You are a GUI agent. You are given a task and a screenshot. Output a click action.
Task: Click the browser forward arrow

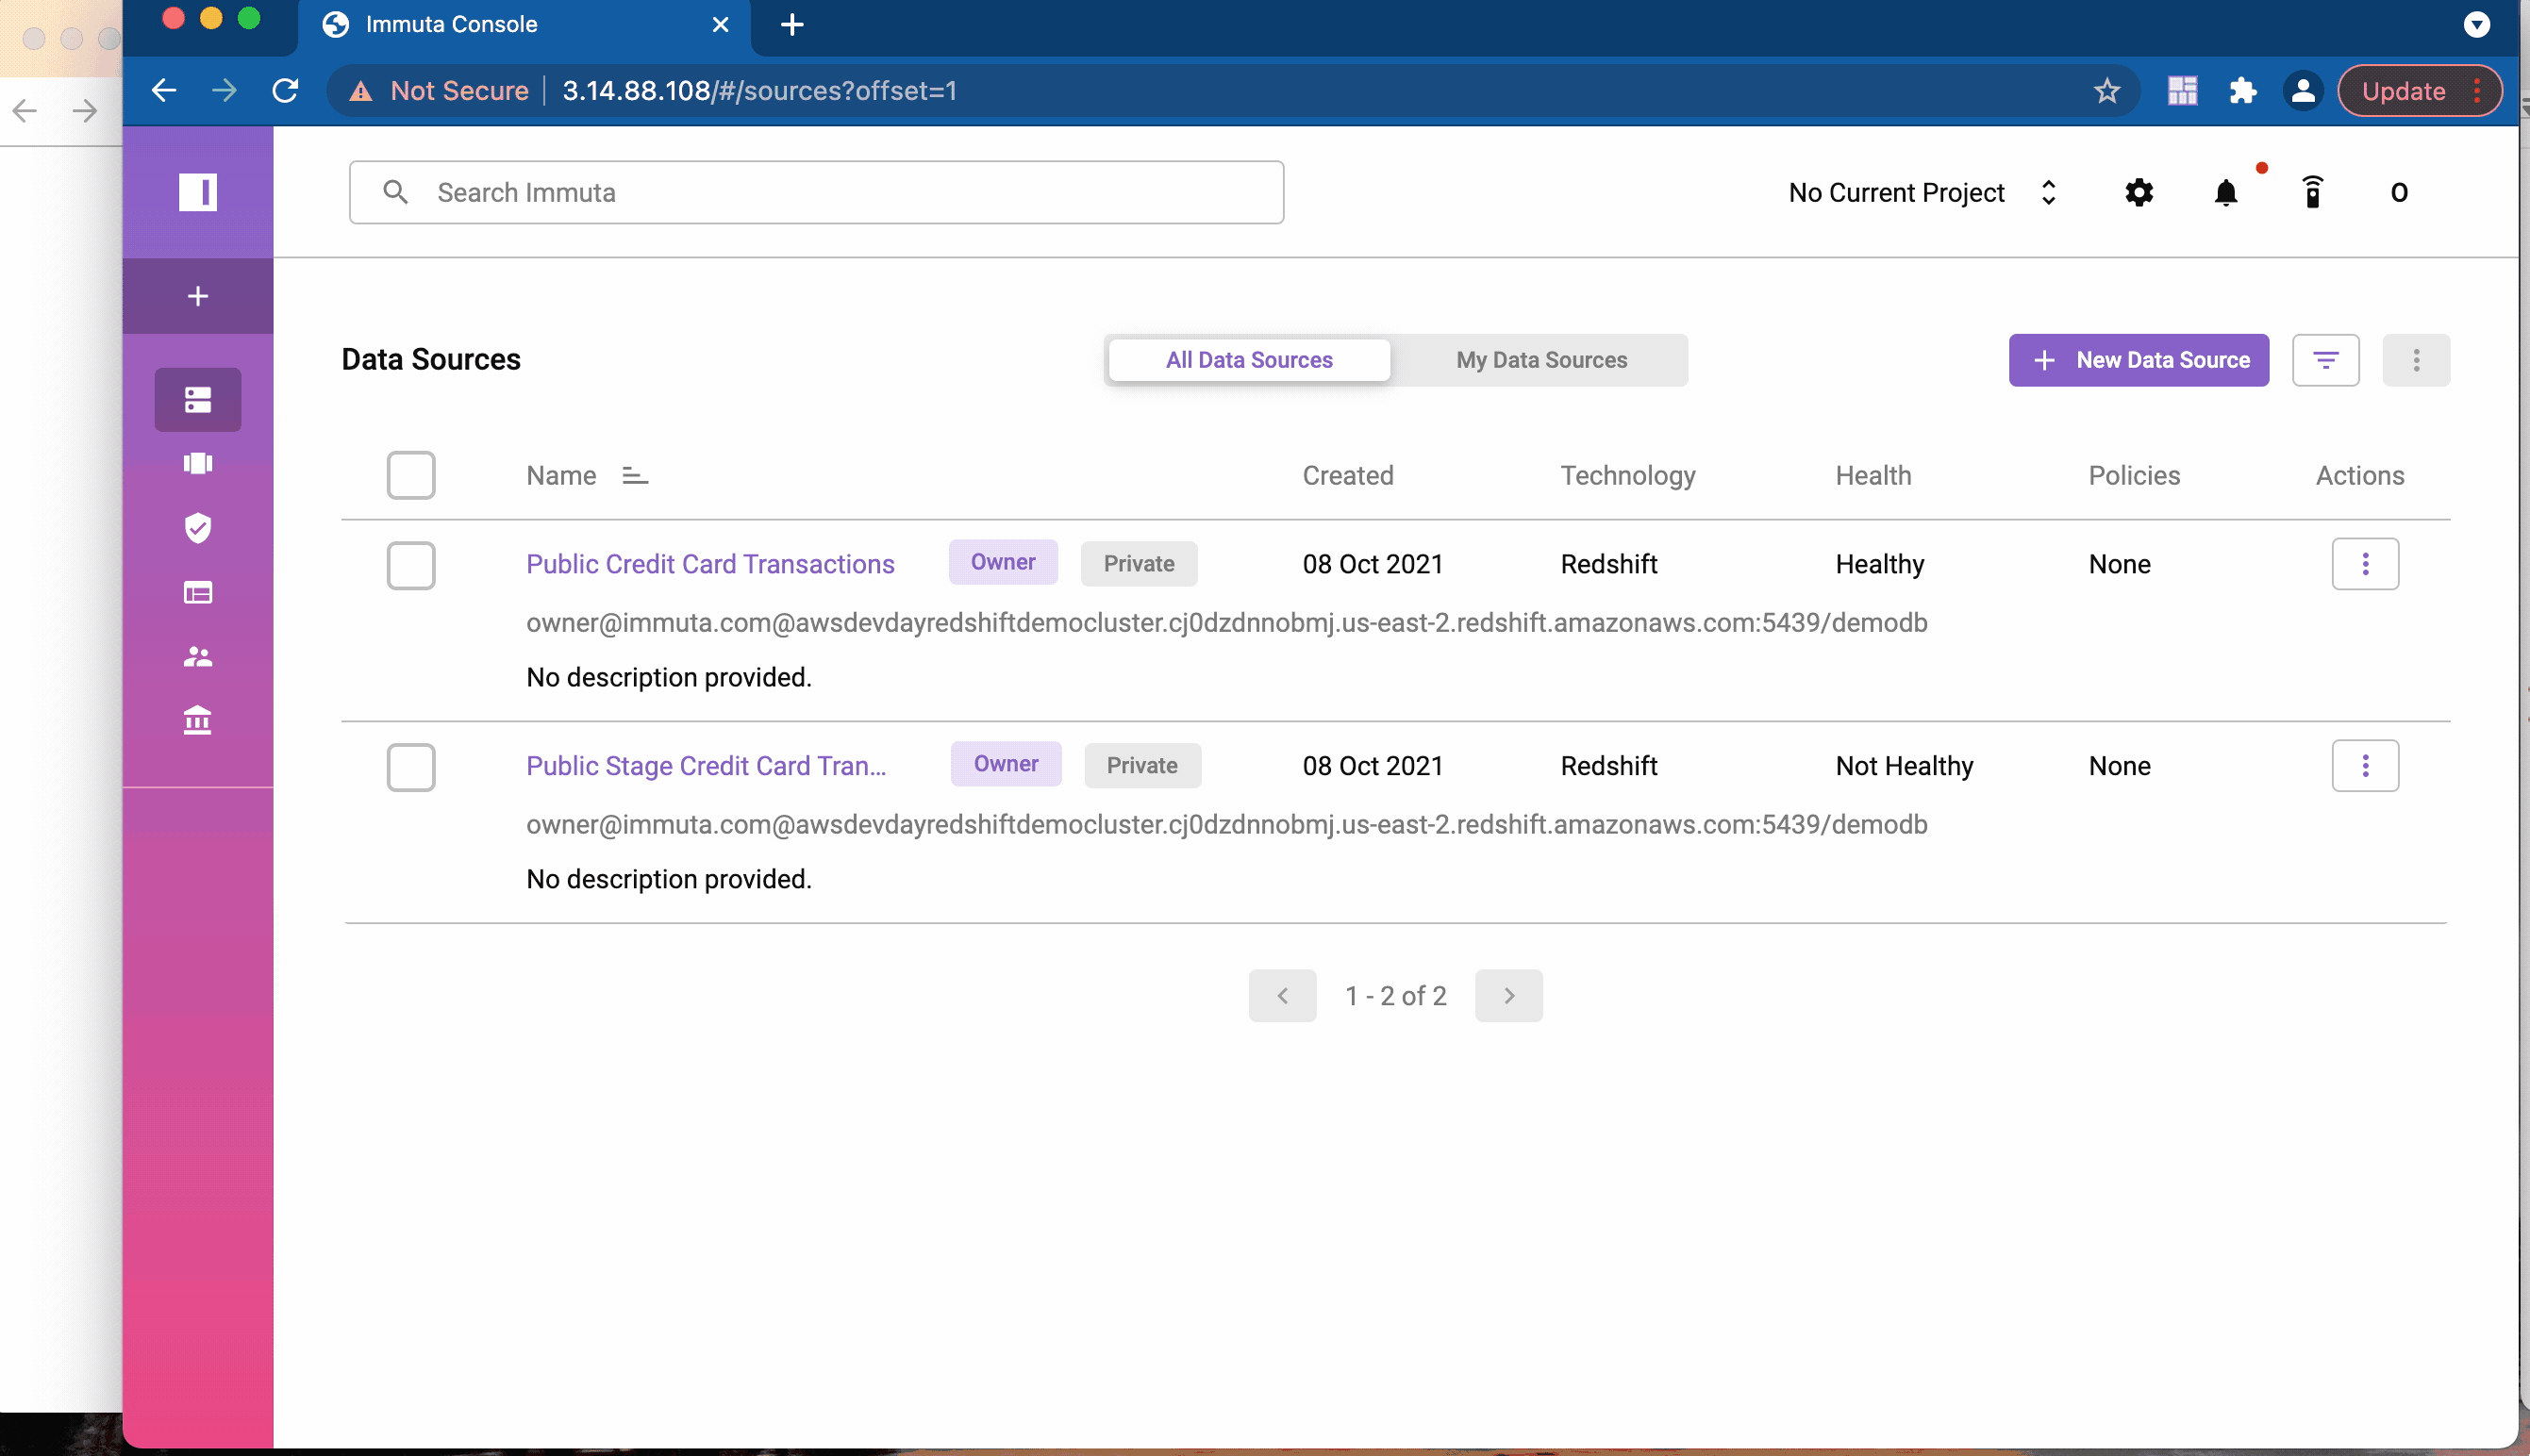[x=225, y=91]
